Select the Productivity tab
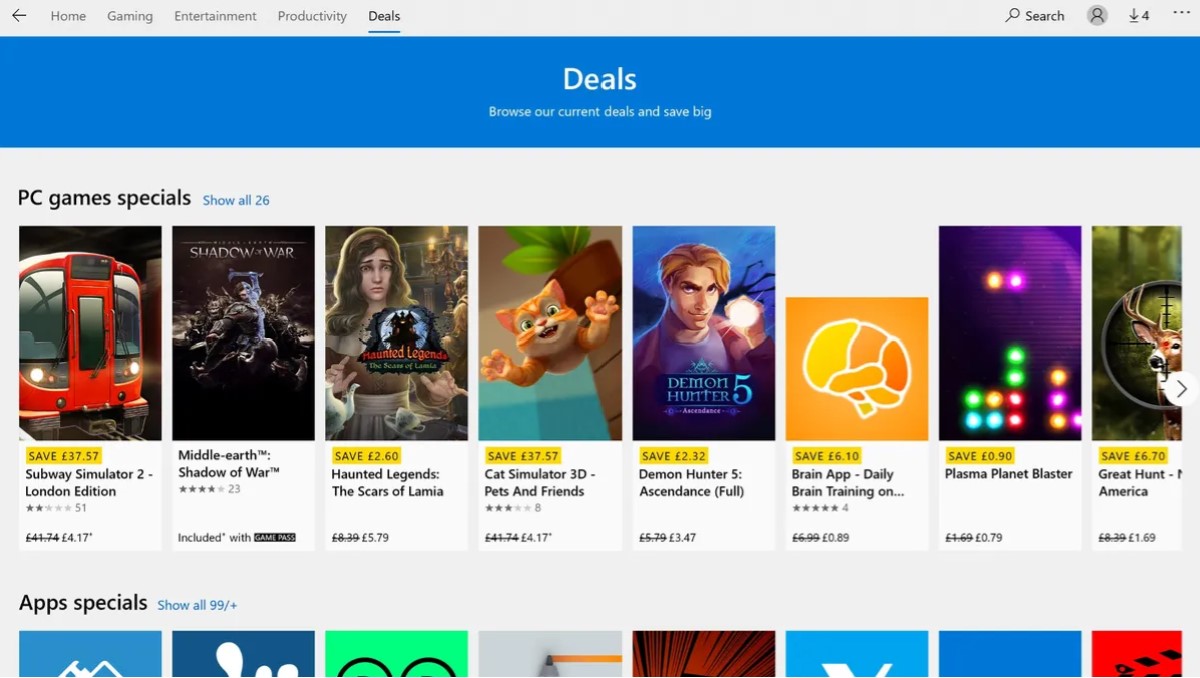The width and height of the screenshot is (1200, 678). click(x=311, y=15)
